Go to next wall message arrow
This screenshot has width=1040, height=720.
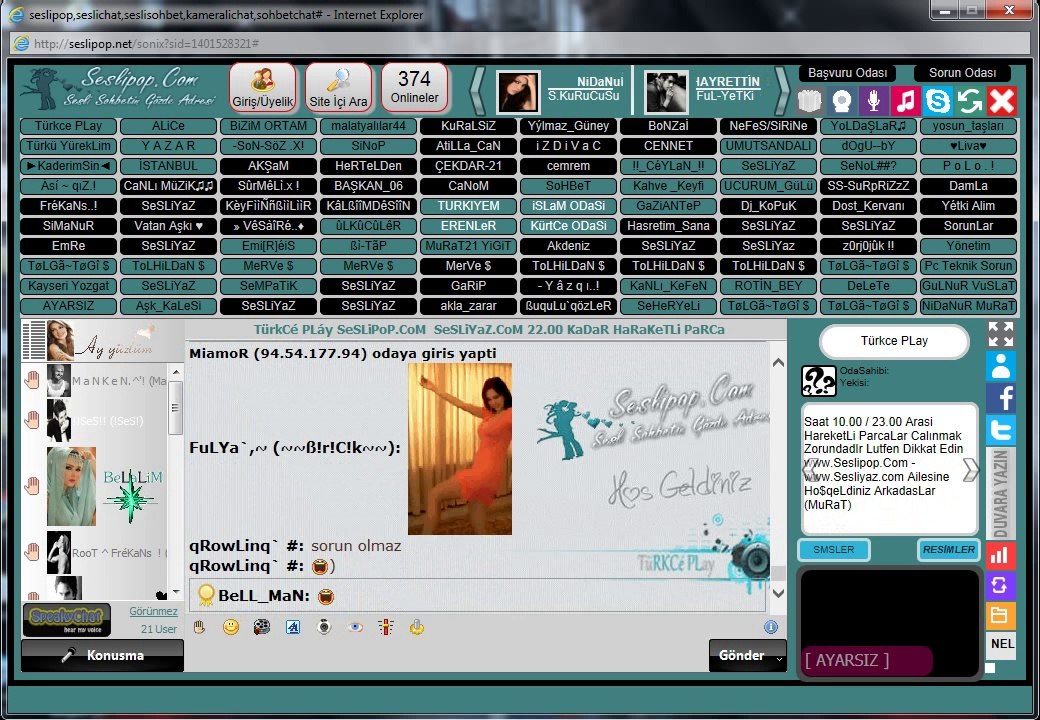click(971, 469)
